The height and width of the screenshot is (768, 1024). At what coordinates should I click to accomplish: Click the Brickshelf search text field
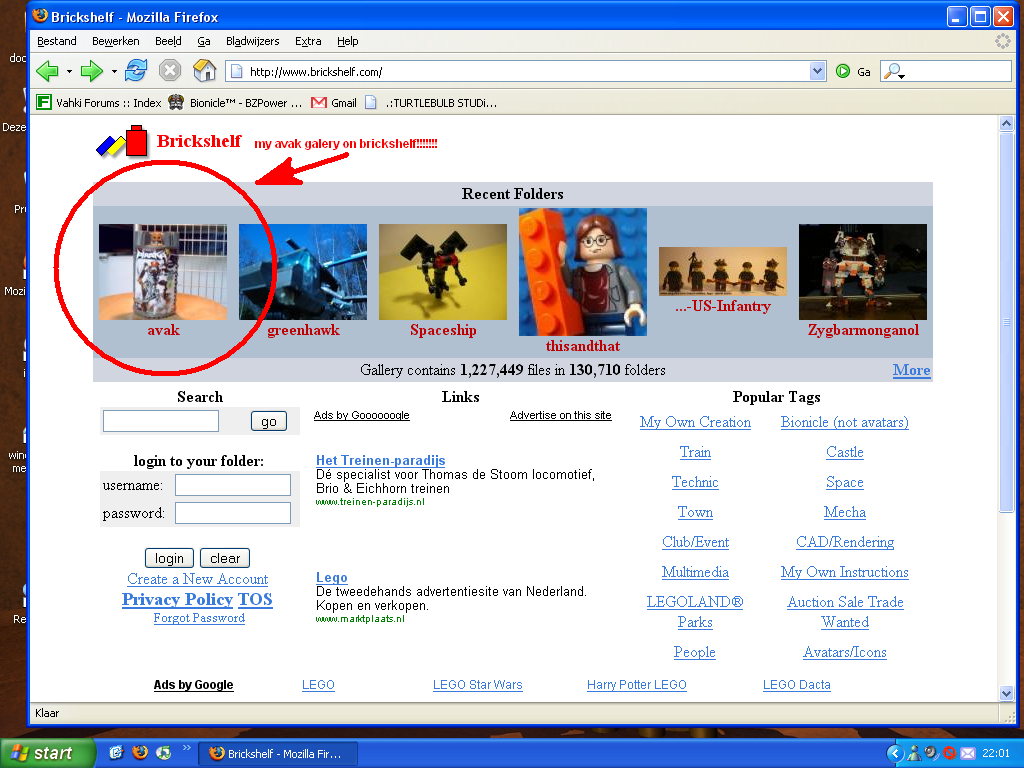161,421
